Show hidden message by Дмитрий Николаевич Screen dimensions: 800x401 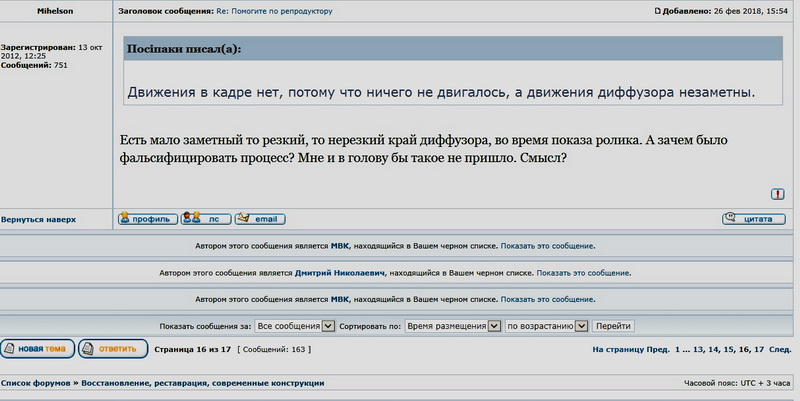(583, 273)
